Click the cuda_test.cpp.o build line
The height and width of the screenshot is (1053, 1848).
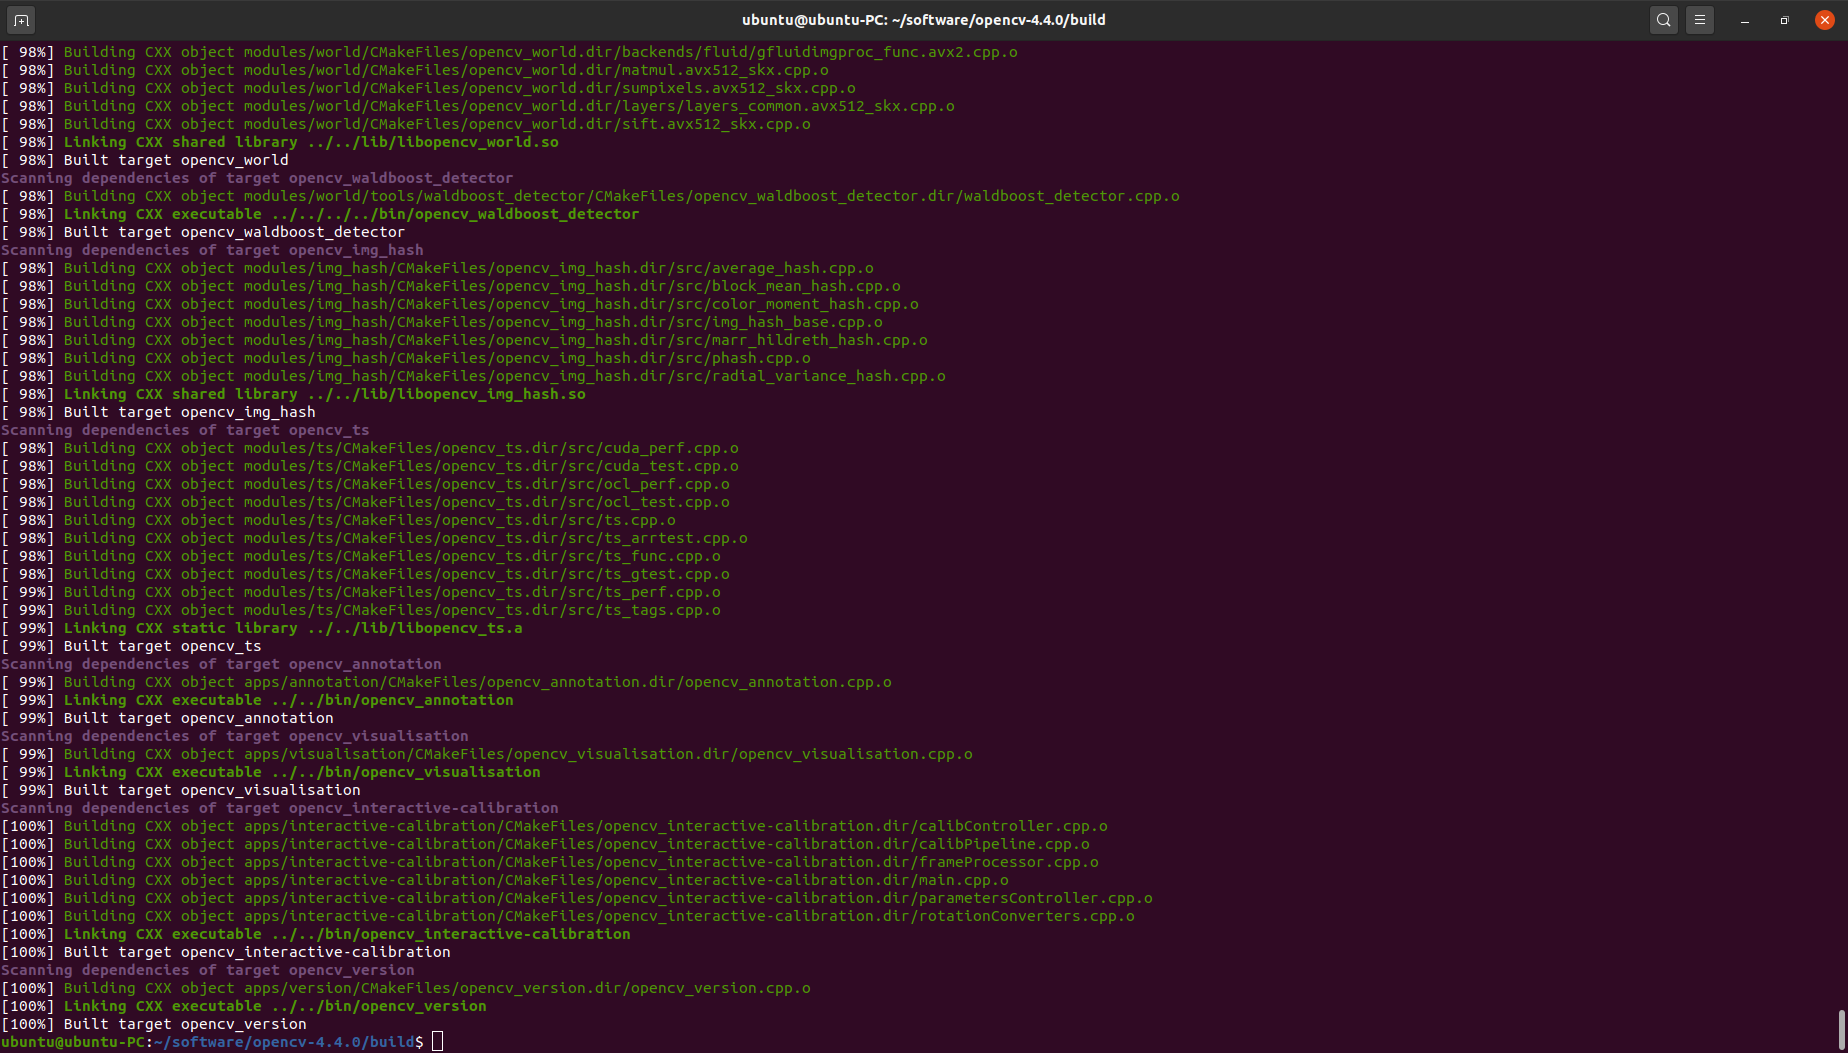tap(370, 466)
